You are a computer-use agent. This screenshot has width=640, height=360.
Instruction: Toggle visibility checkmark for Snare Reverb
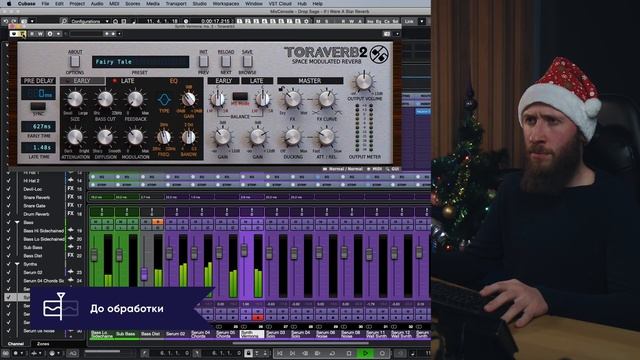pos(9,197)
